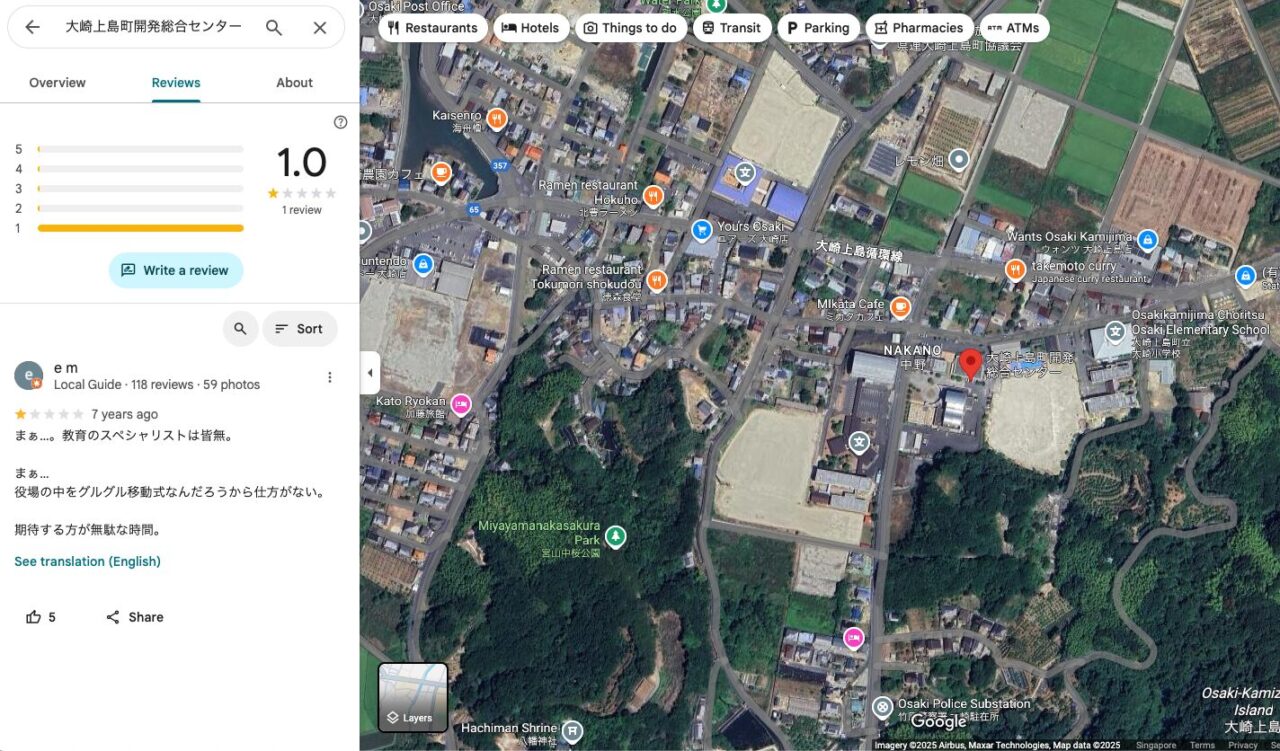
Task: Click Osaki Elementary School marker
Action: pos(1116,331)
